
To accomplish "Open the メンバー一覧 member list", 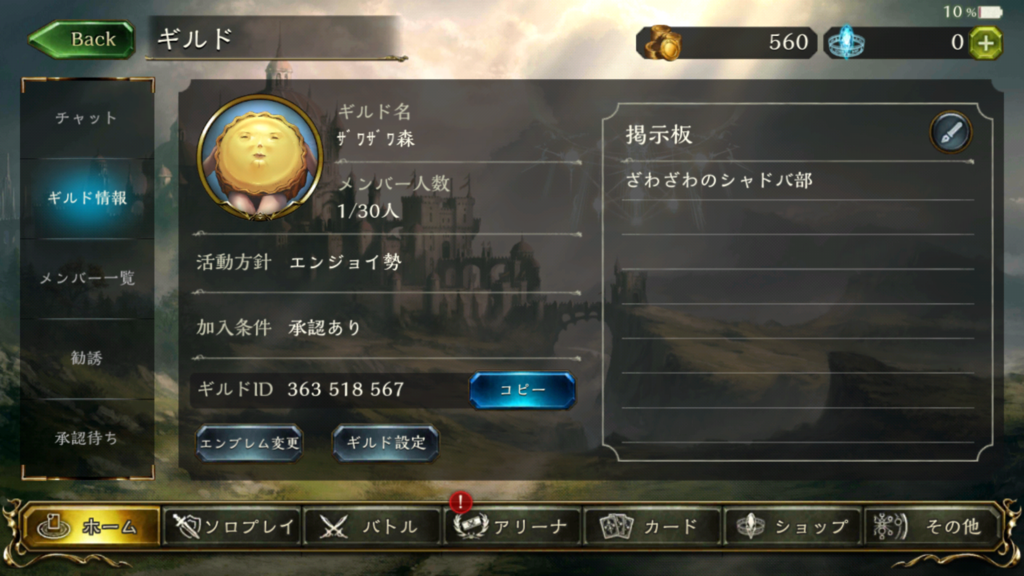I will point(88,279).
